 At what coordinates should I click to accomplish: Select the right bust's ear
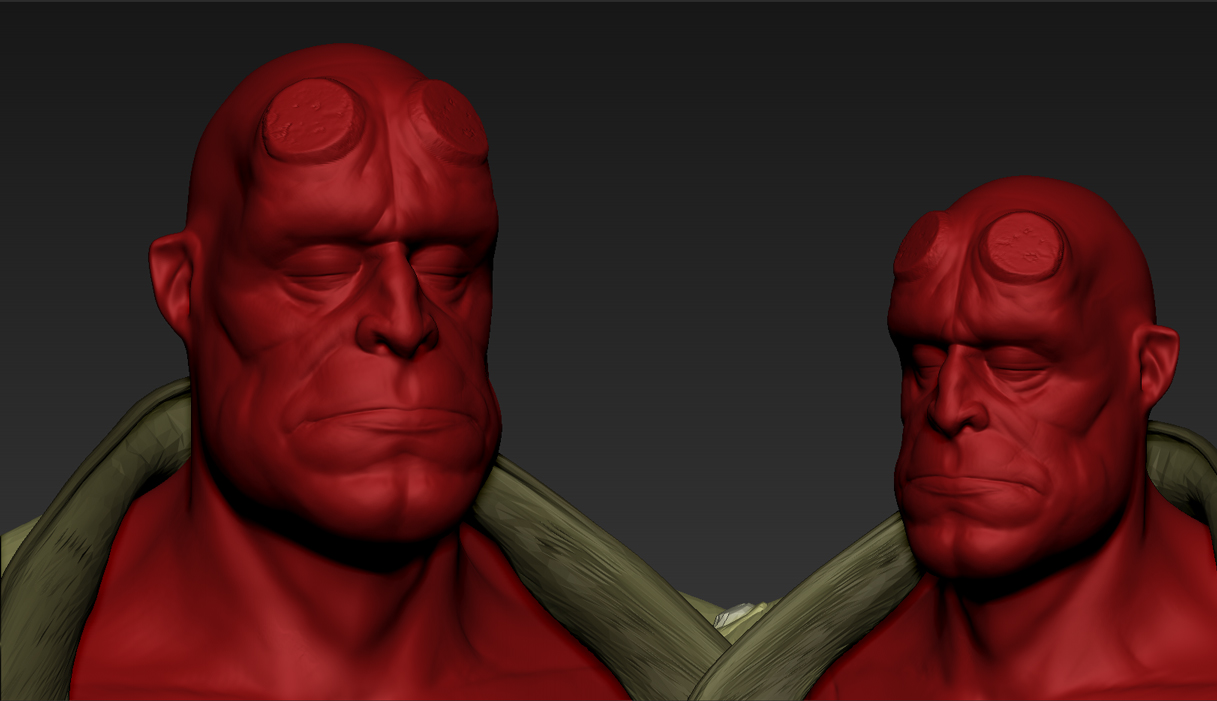click(x=1160, y=365)
